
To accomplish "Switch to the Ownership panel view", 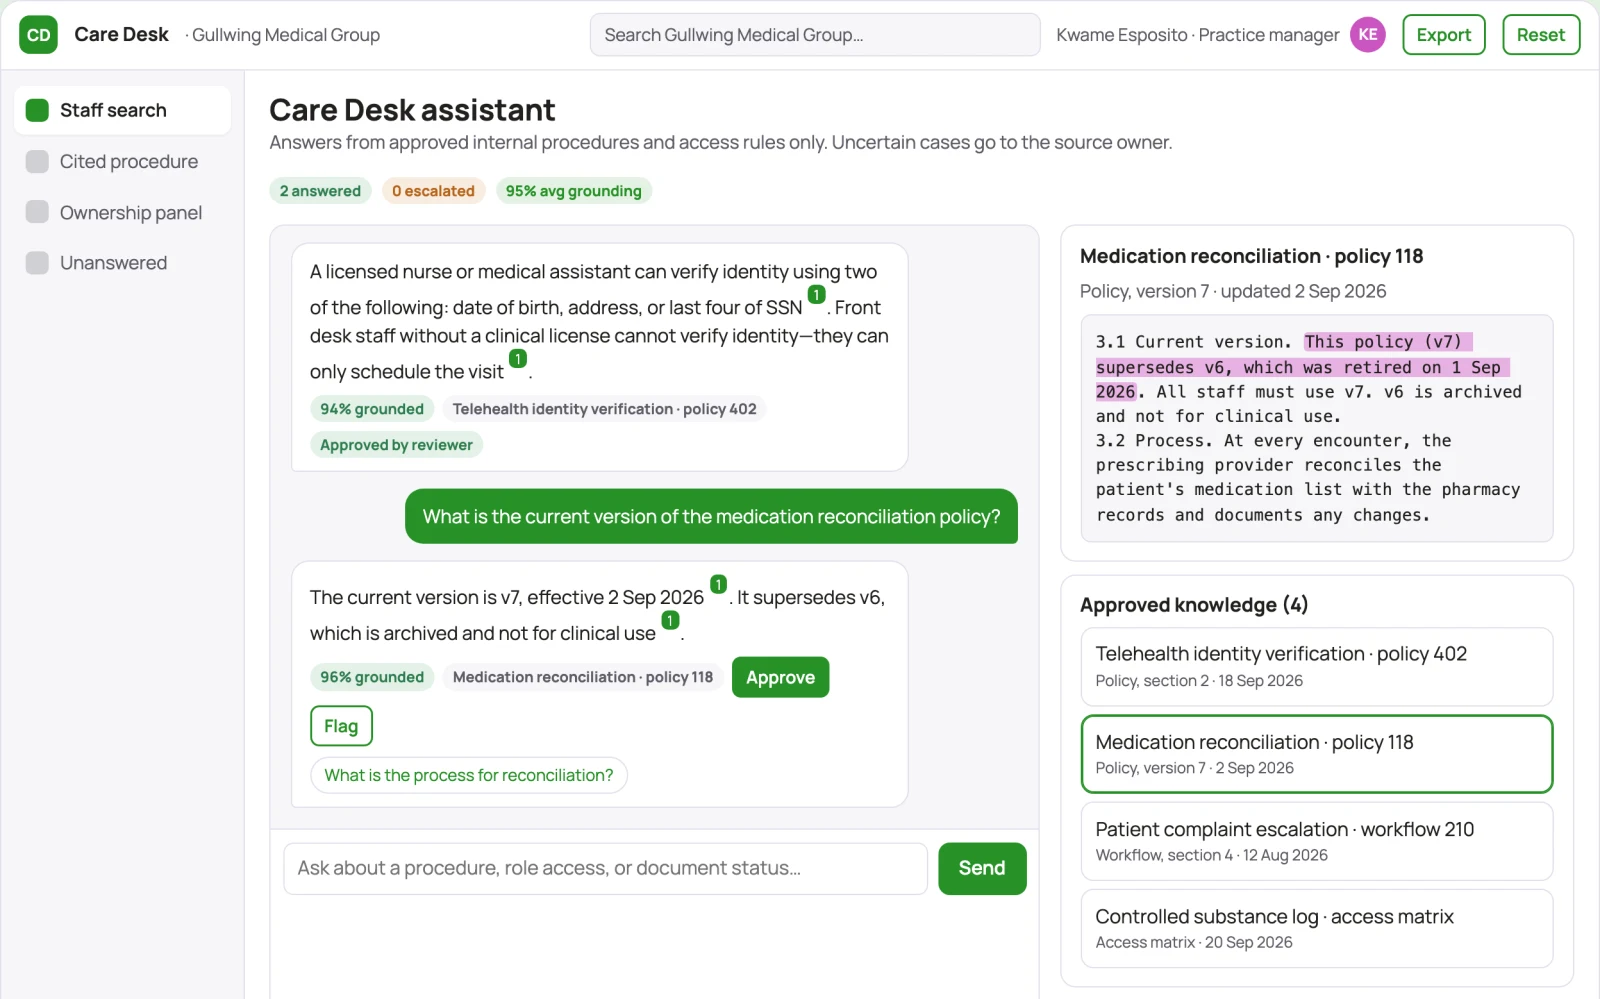I will (122, 212).
